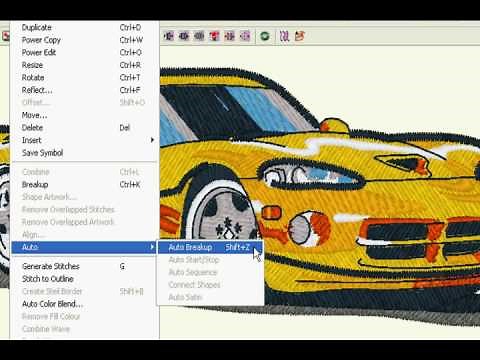Select Power Copy menu entry
Viewport: 480px width, 360px height.
click(x=84, y=40)
